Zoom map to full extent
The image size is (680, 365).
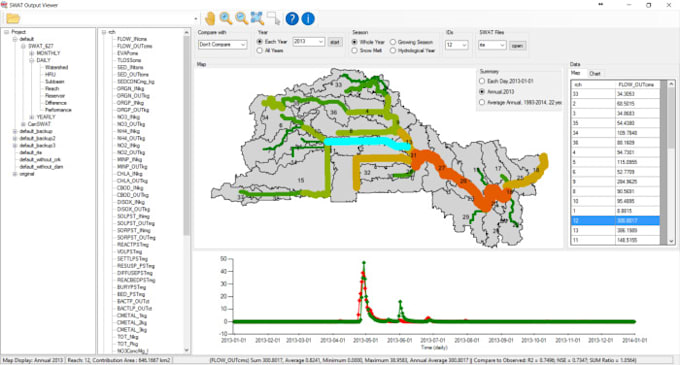(x=257, y=19)
